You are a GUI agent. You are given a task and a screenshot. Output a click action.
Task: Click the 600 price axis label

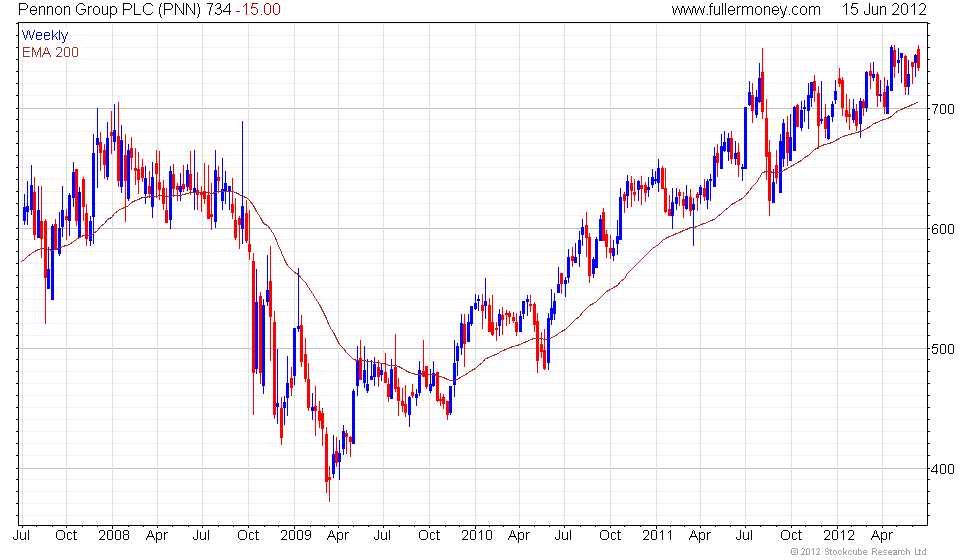tap(942, 229)
